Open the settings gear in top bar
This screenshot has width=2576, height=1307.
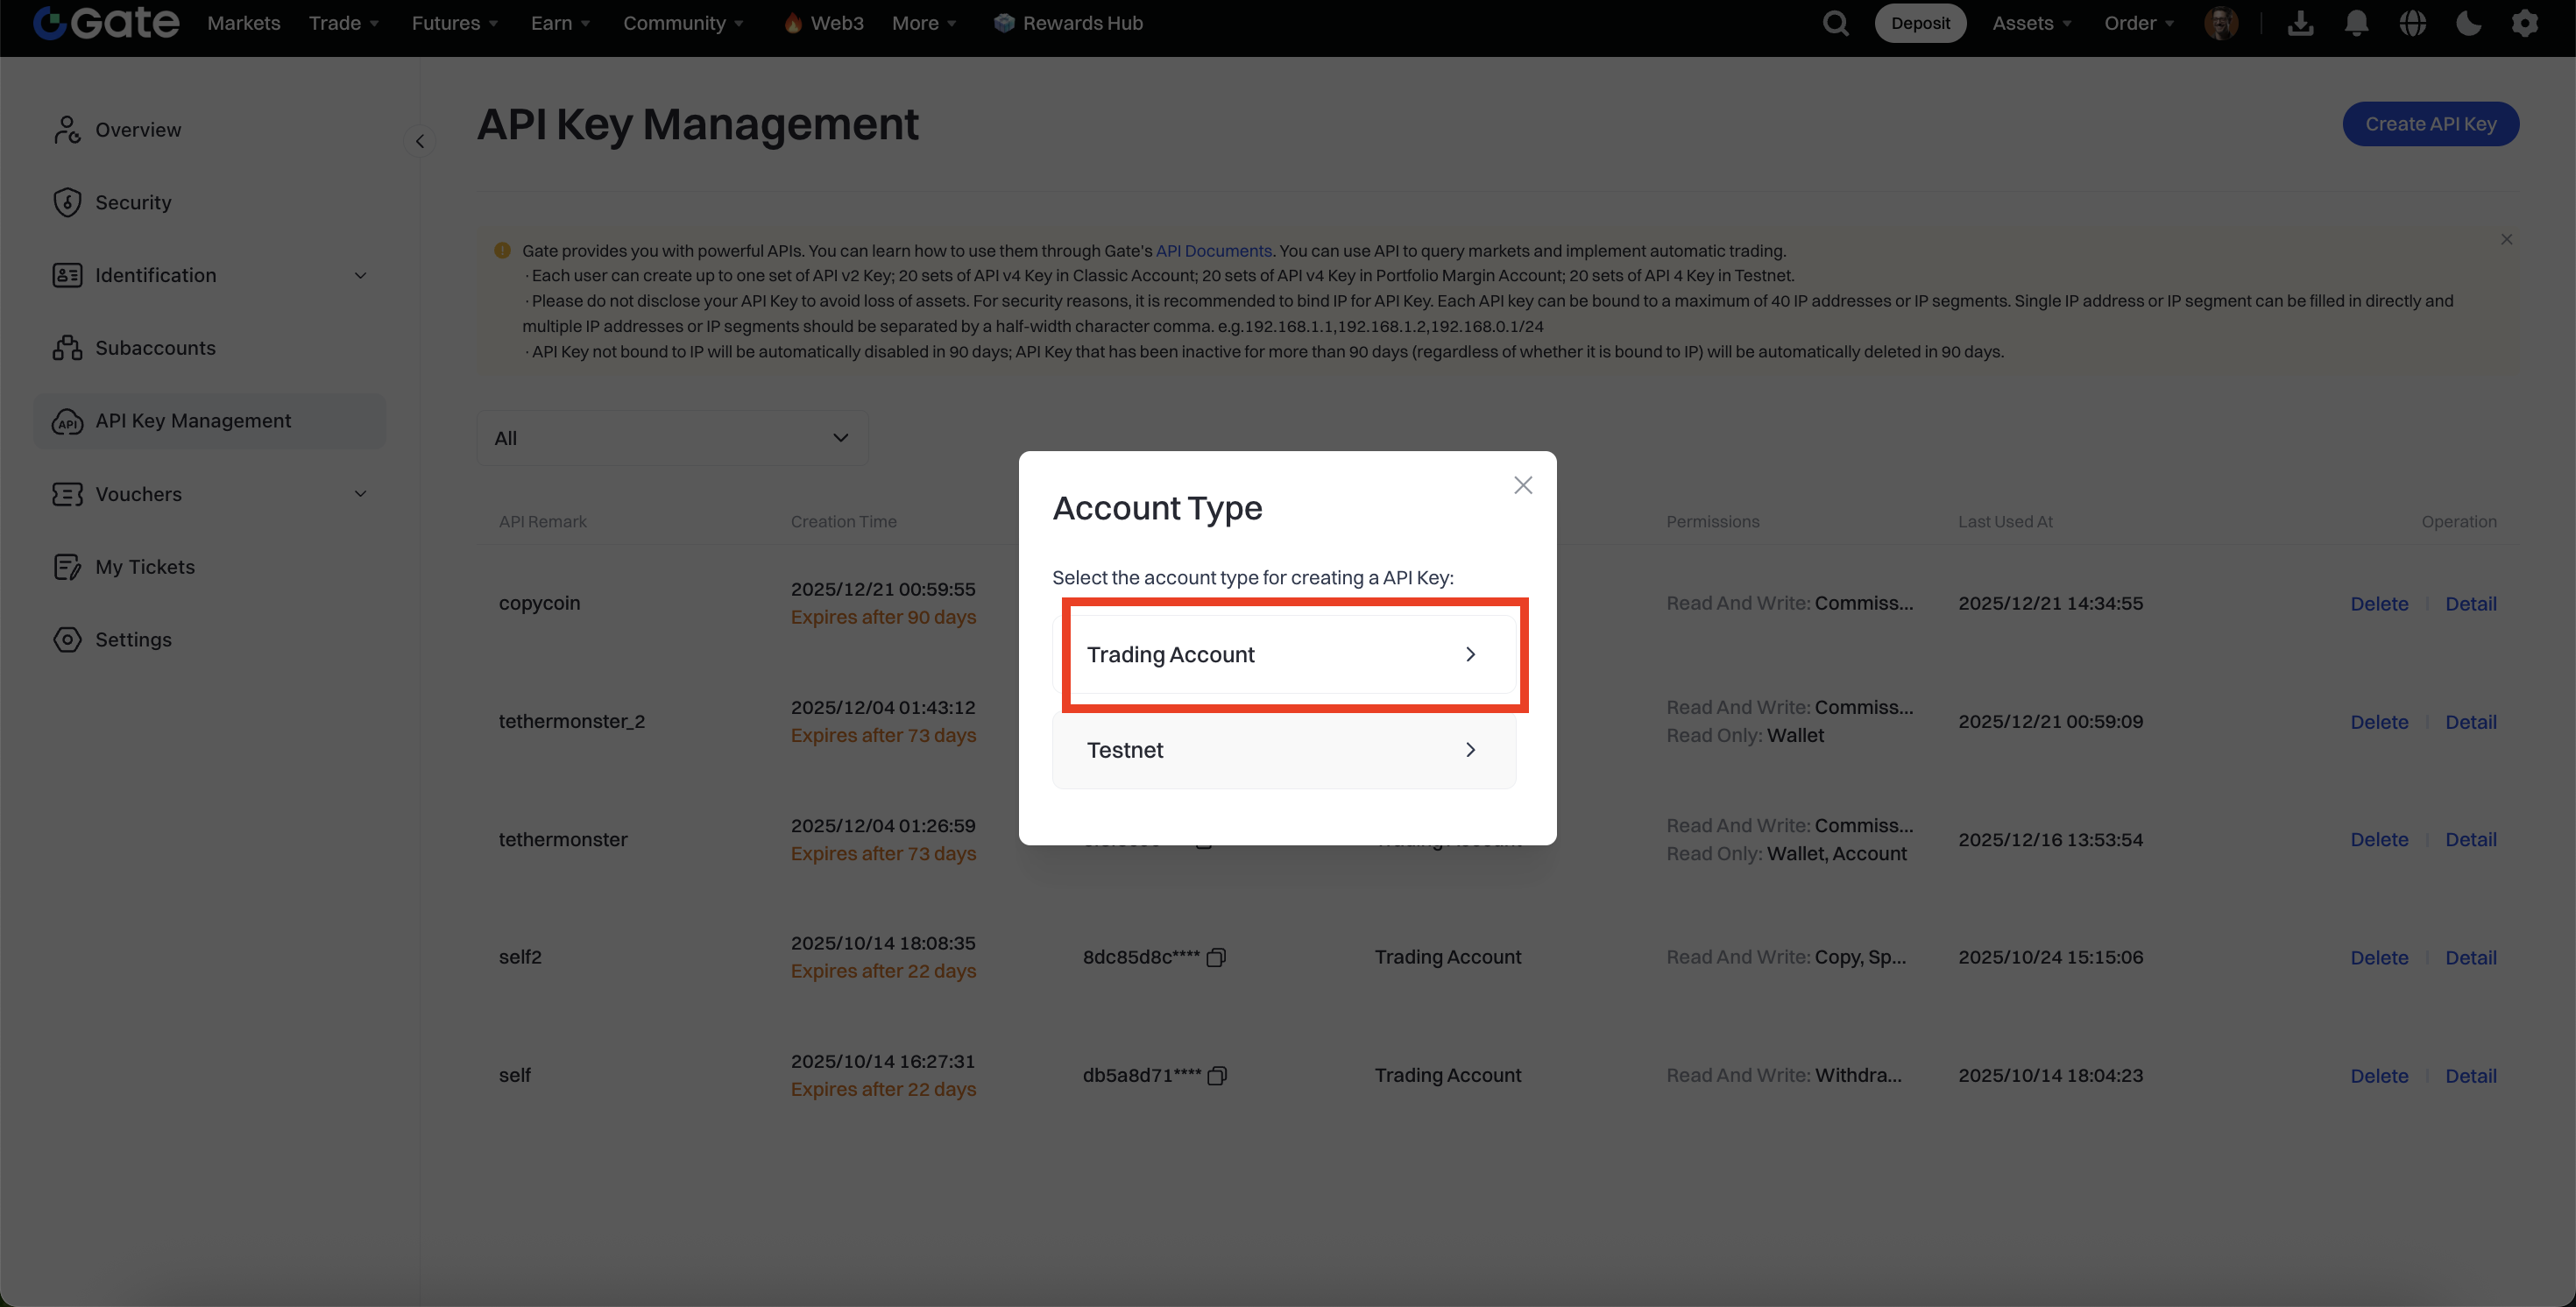coord(2526,22)
